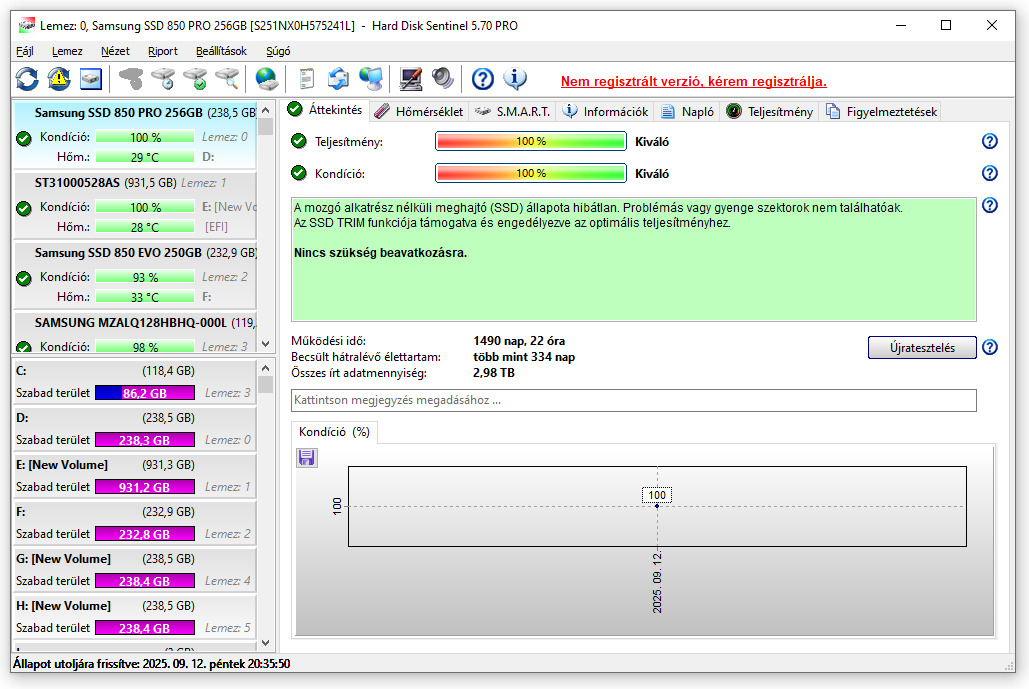Switch to the Teljesítmény tab
Screen dimensions: 1029x689
pyautogui.click(x=769, y=112)
